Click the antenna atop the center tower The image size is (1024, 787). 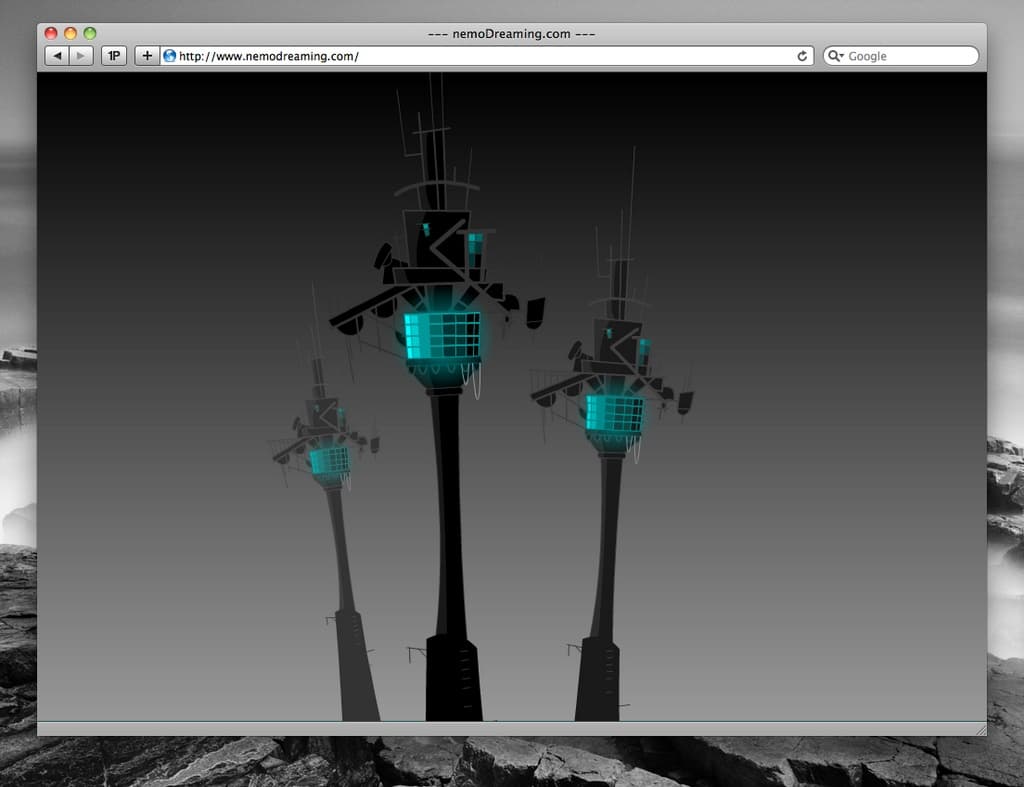(x=434, y=130)
